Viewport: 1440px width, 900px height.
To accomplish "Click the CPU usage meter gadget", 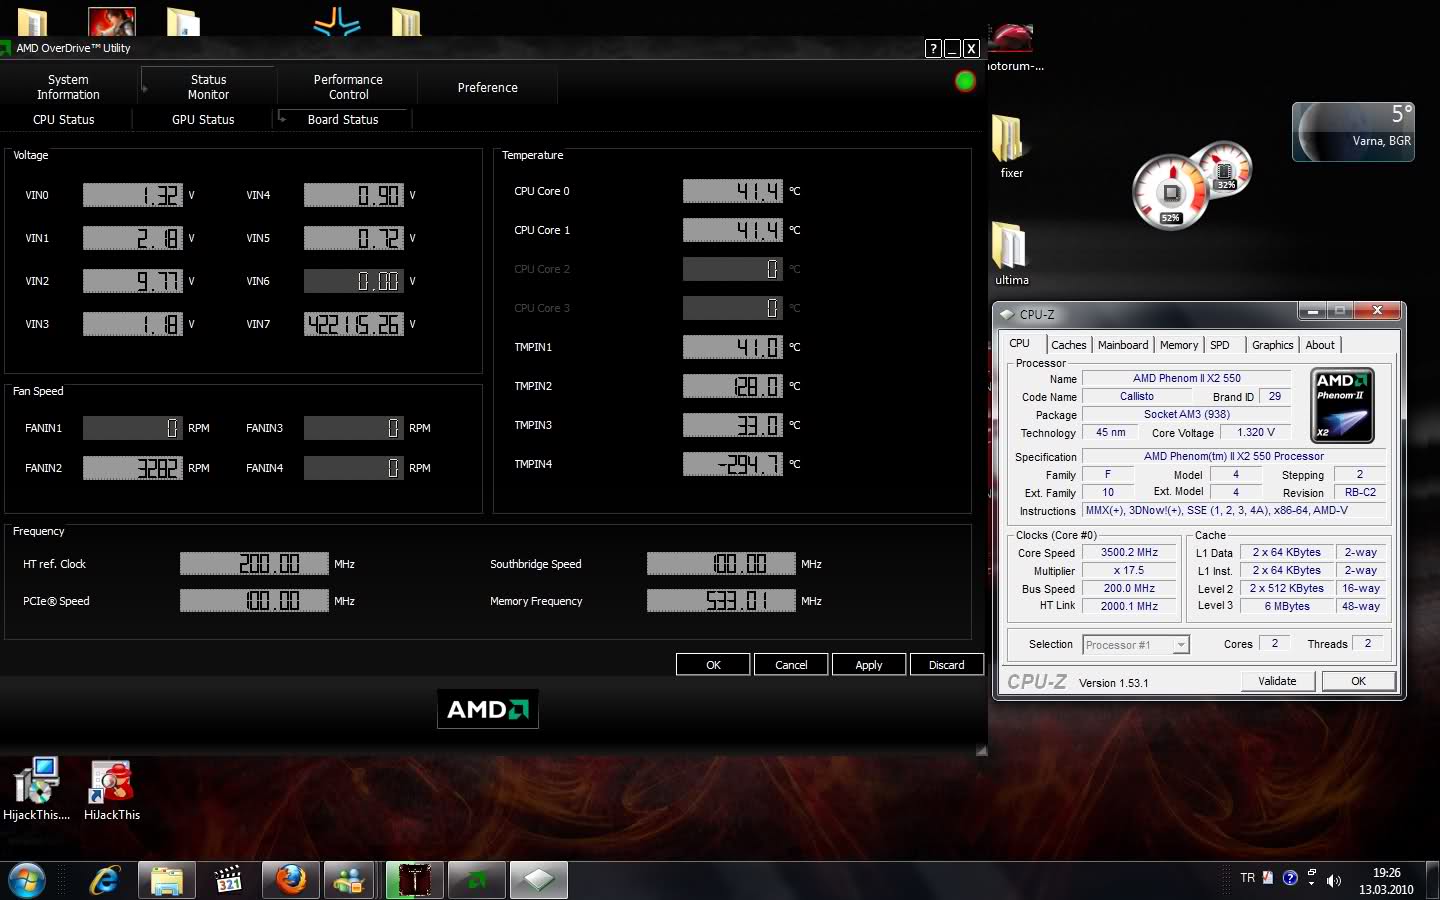I will click(x=1170, y=194).
